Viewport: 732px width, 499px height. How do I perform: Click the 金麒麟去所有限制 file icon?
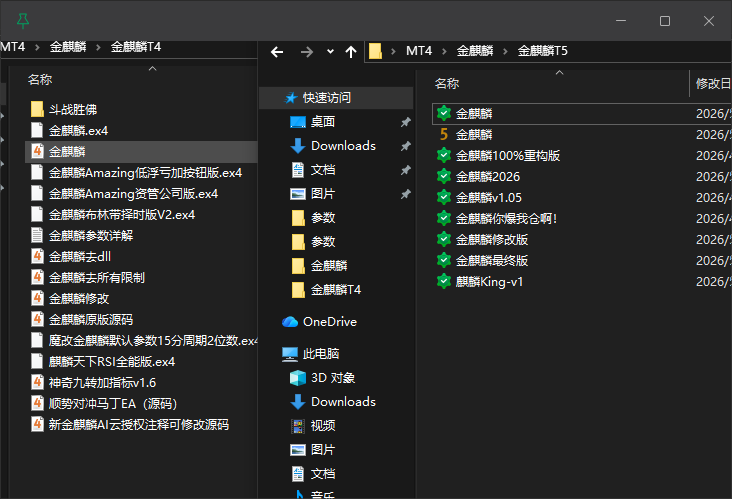(x=37, y=277)
